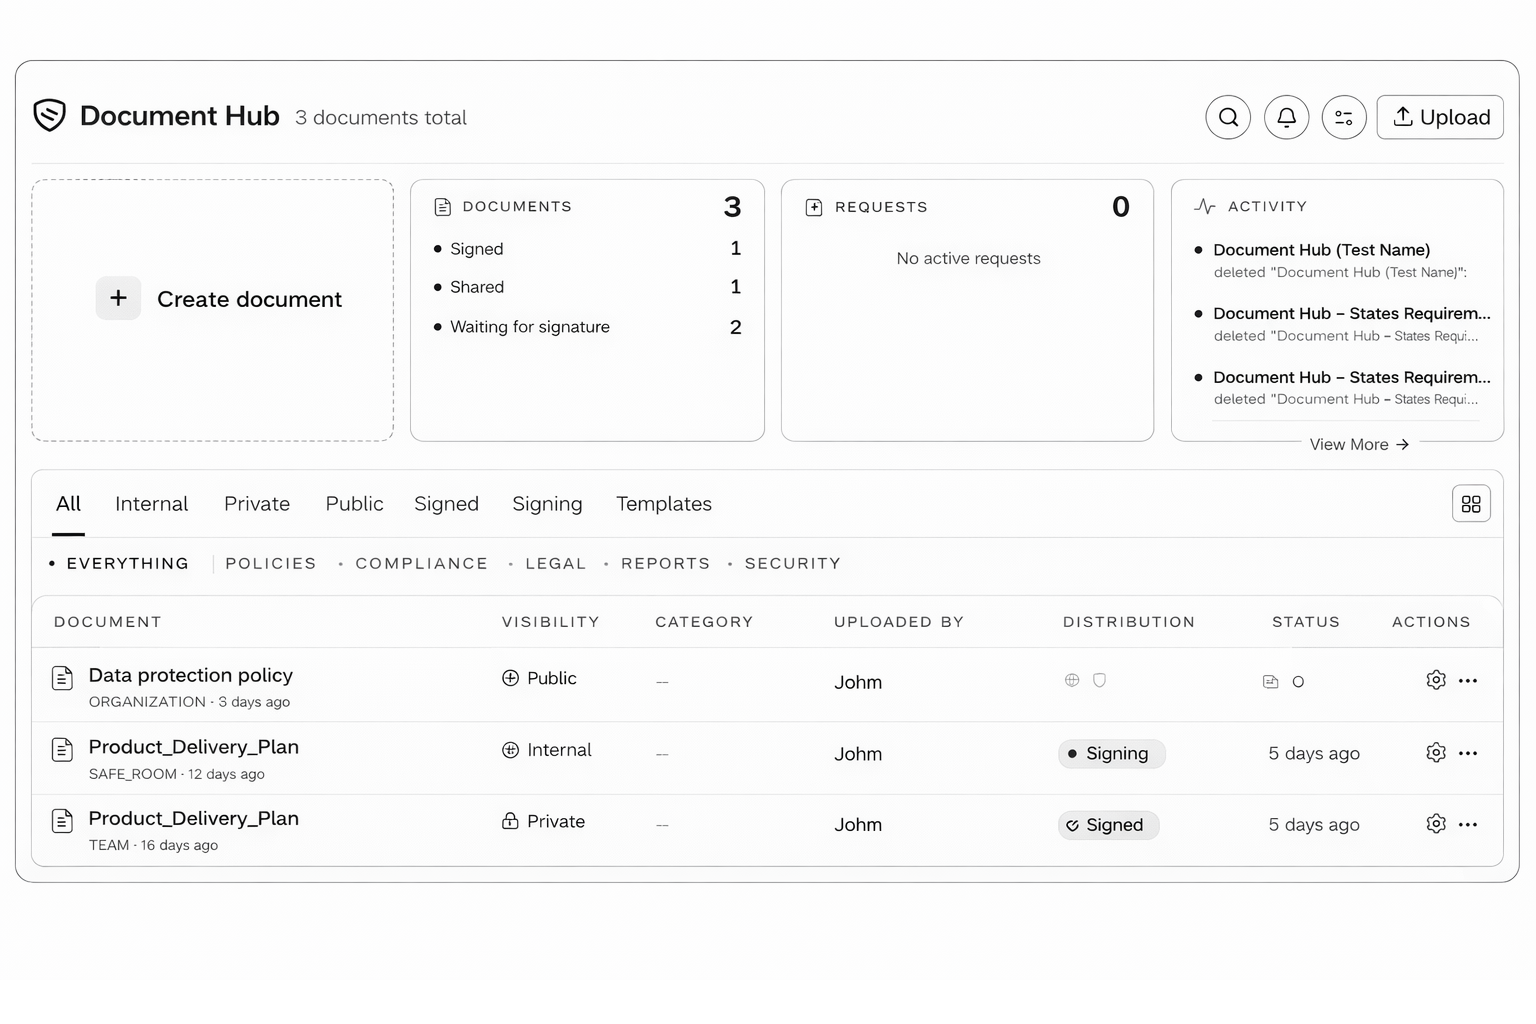Switch to the Templates tab

click(x=663, y=504)
